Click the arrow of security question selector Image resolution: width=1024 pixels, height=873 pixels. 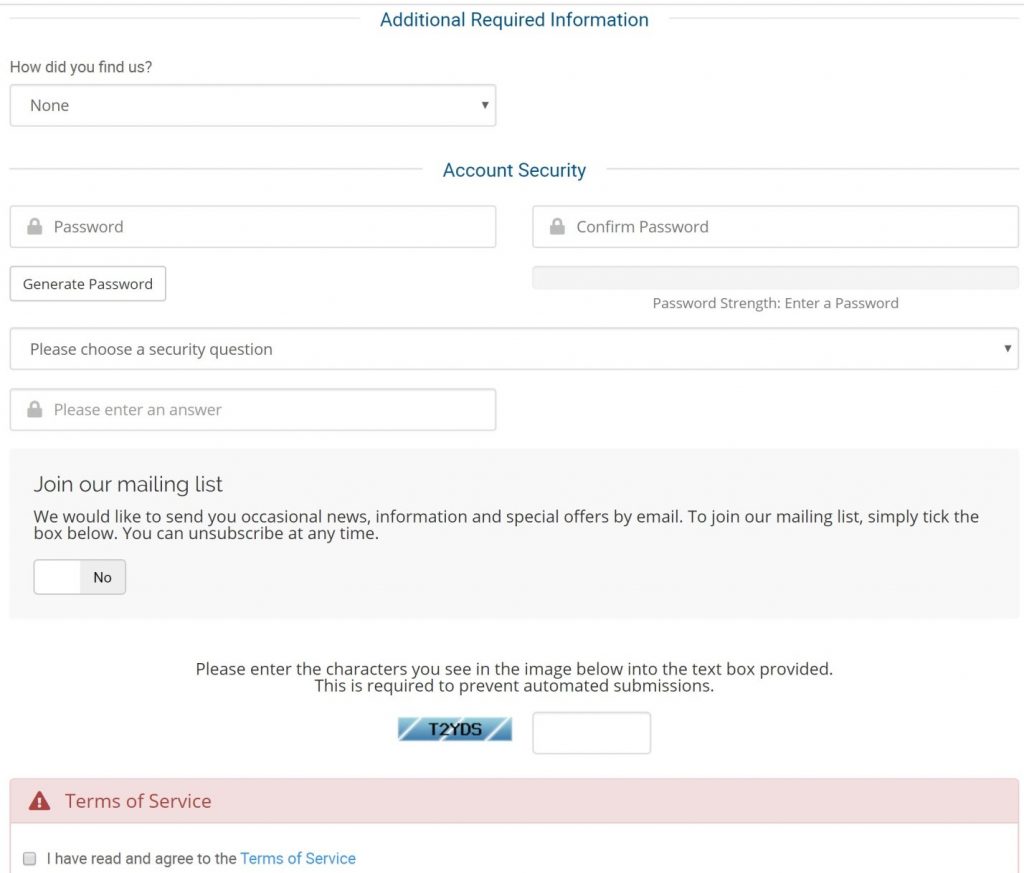point(1008,349)
